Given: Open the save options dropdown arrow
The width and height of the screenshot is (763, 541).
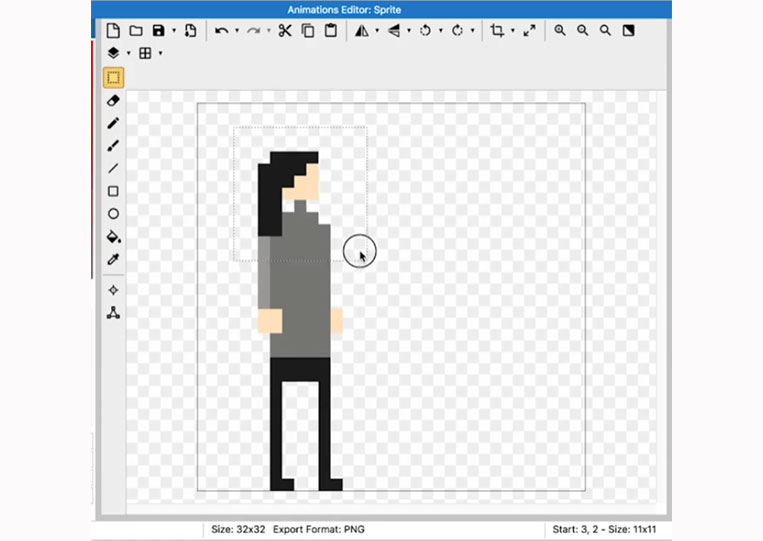Looking at the screenshot, I should click(x=174, y=31).
